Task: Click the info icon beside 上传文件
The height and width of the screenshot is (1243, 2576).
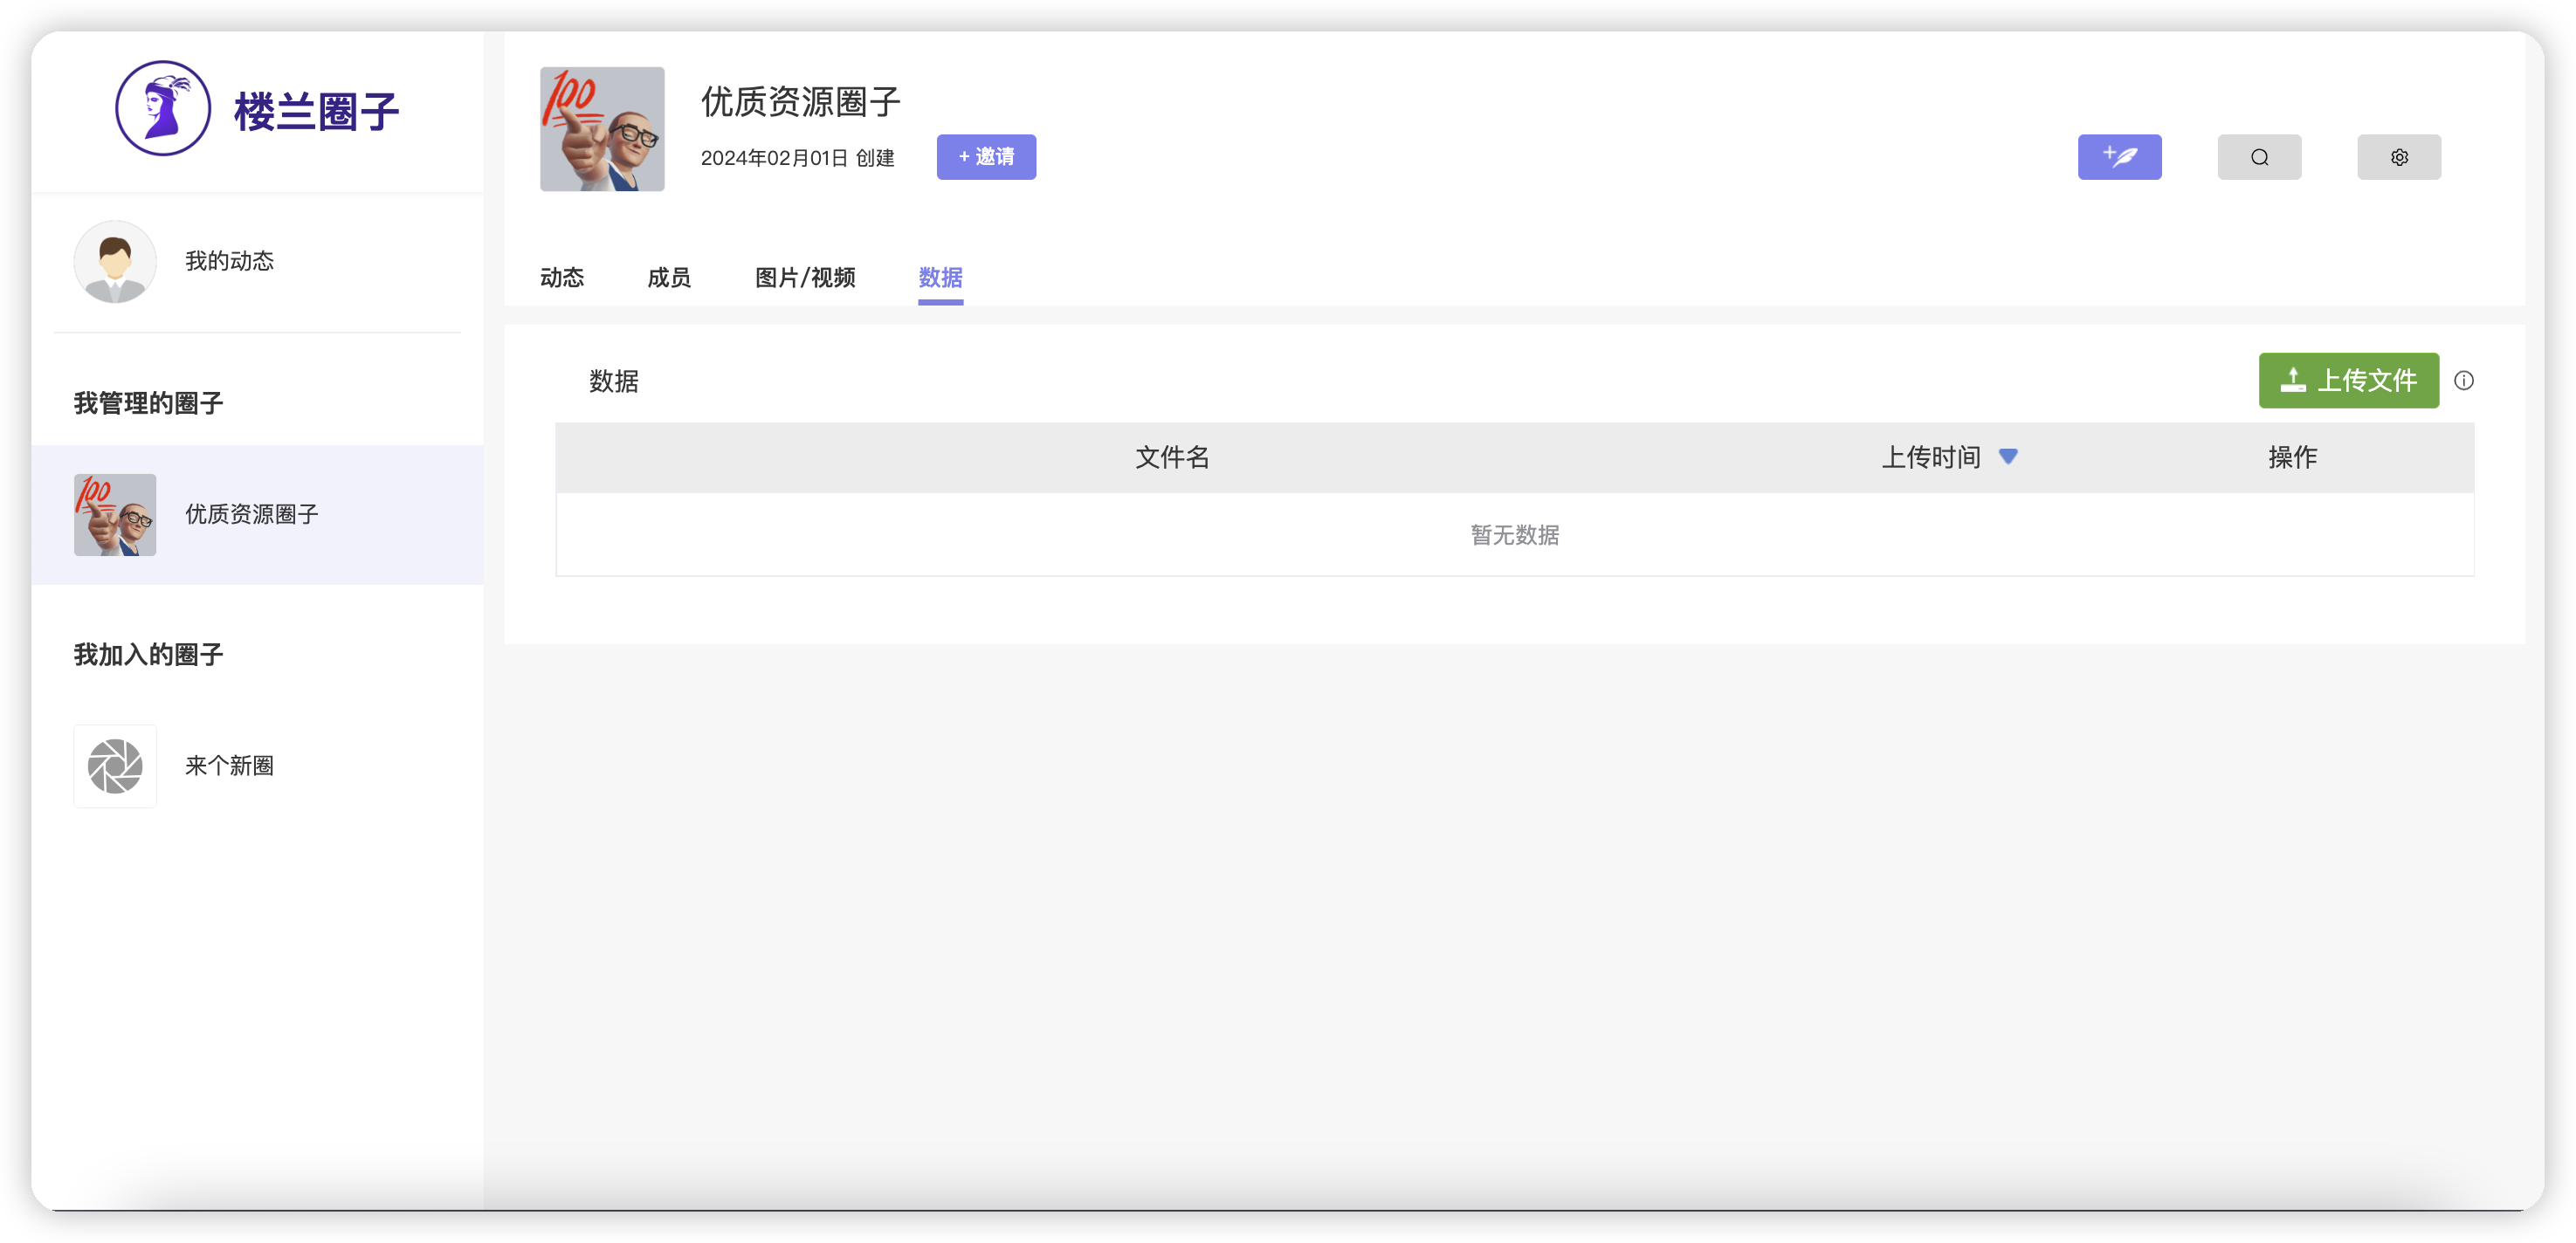Action: (2464, 380)
